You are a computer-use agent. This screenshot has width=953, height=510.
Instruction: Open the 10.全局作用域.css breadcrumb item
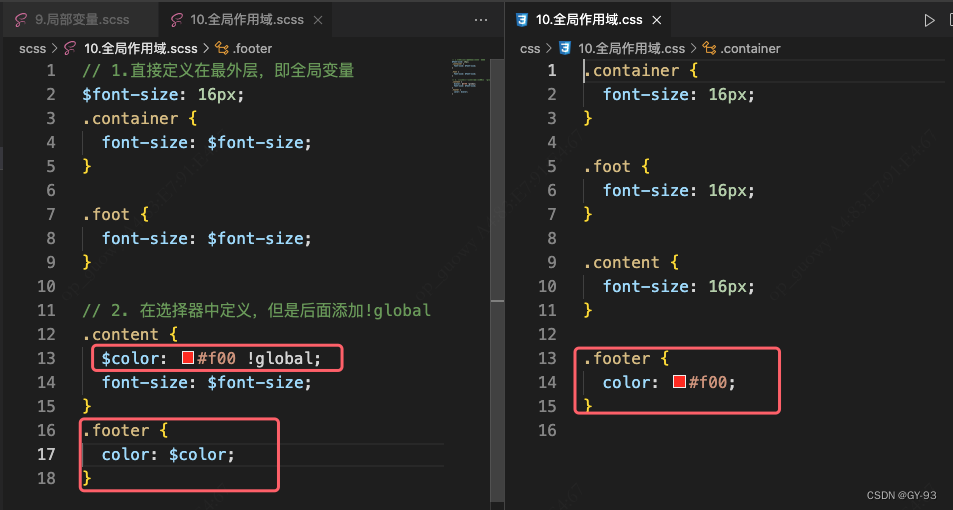(631, 49)
